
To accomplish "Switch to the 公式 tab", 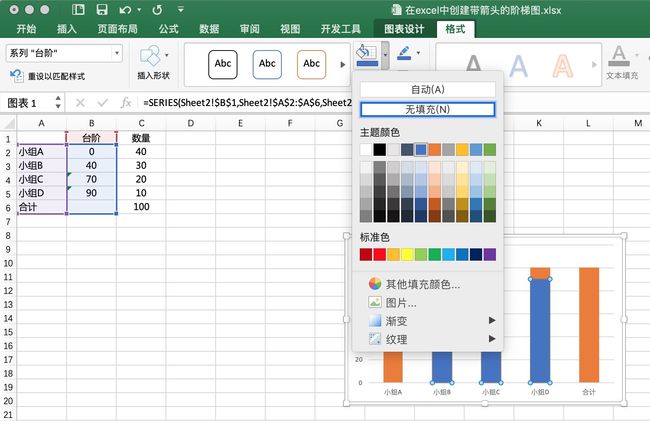I will [168, 29].
